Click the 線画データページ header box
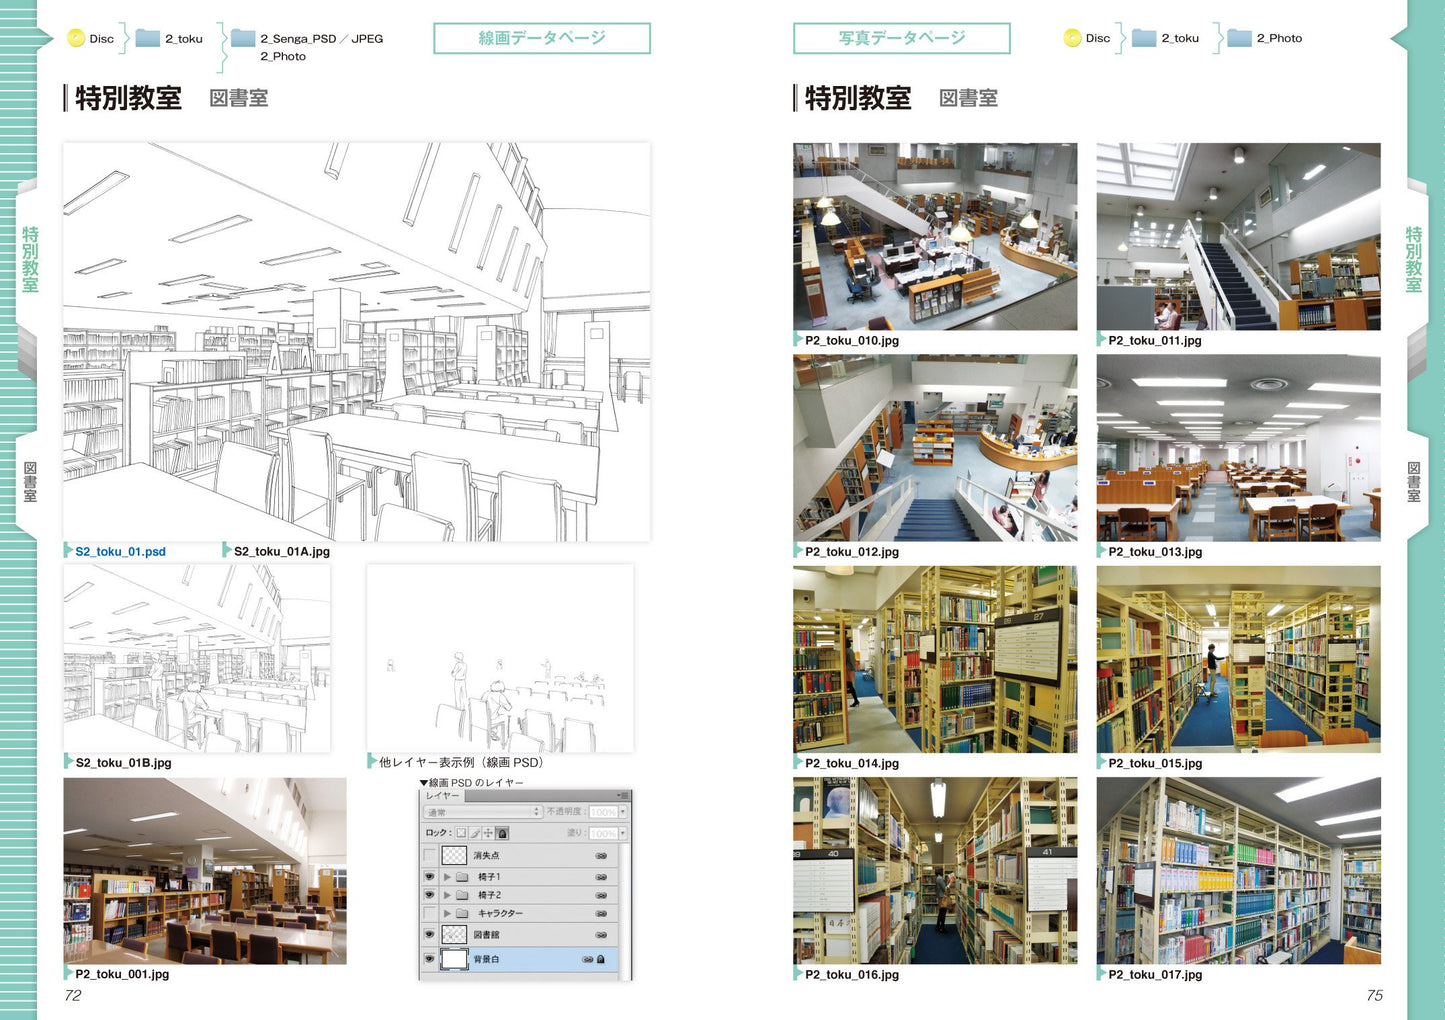The width and height of the screenshot is (1445, 1020). click(x=541, y=38)
